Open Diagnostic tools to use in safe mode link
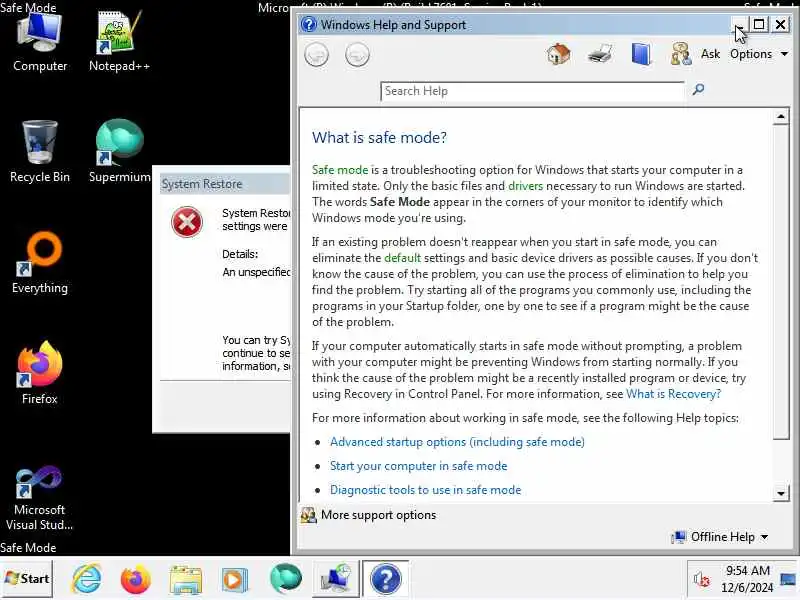Screen dimensions: 800x600 (x=426, y=490)
